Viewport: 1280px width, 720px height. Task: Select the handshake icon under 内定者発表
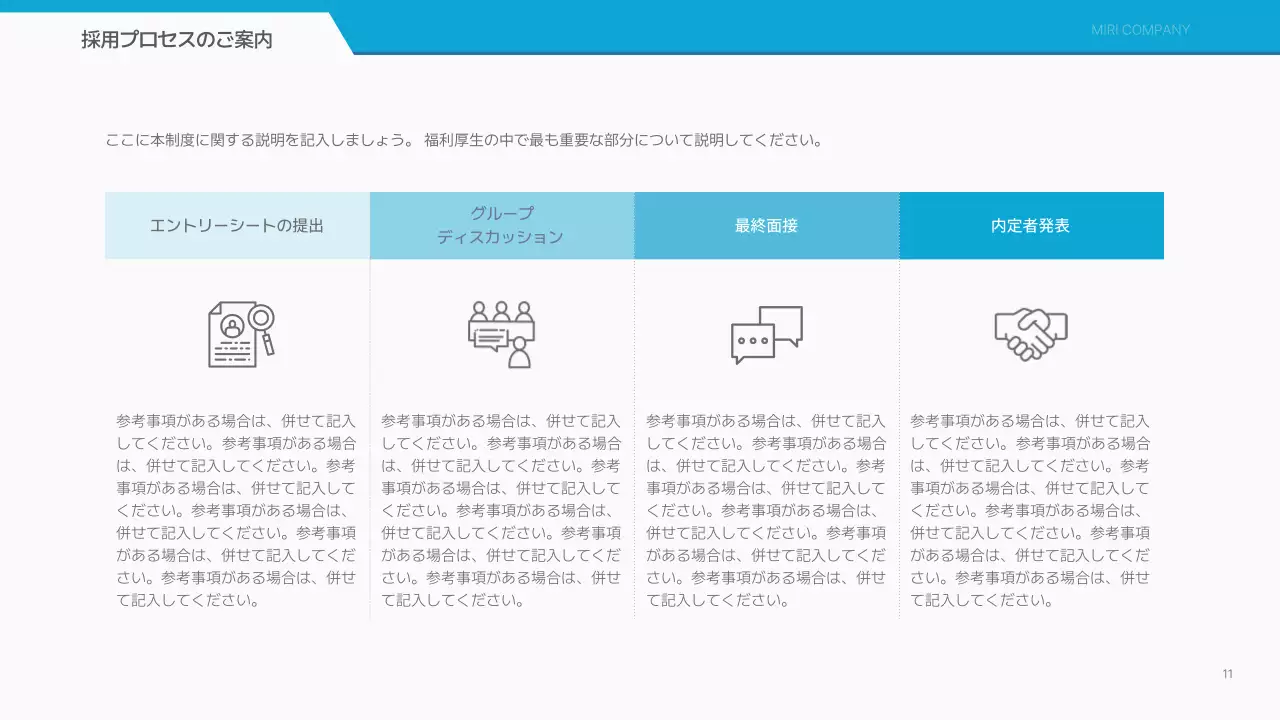(x=1030, y=332)
